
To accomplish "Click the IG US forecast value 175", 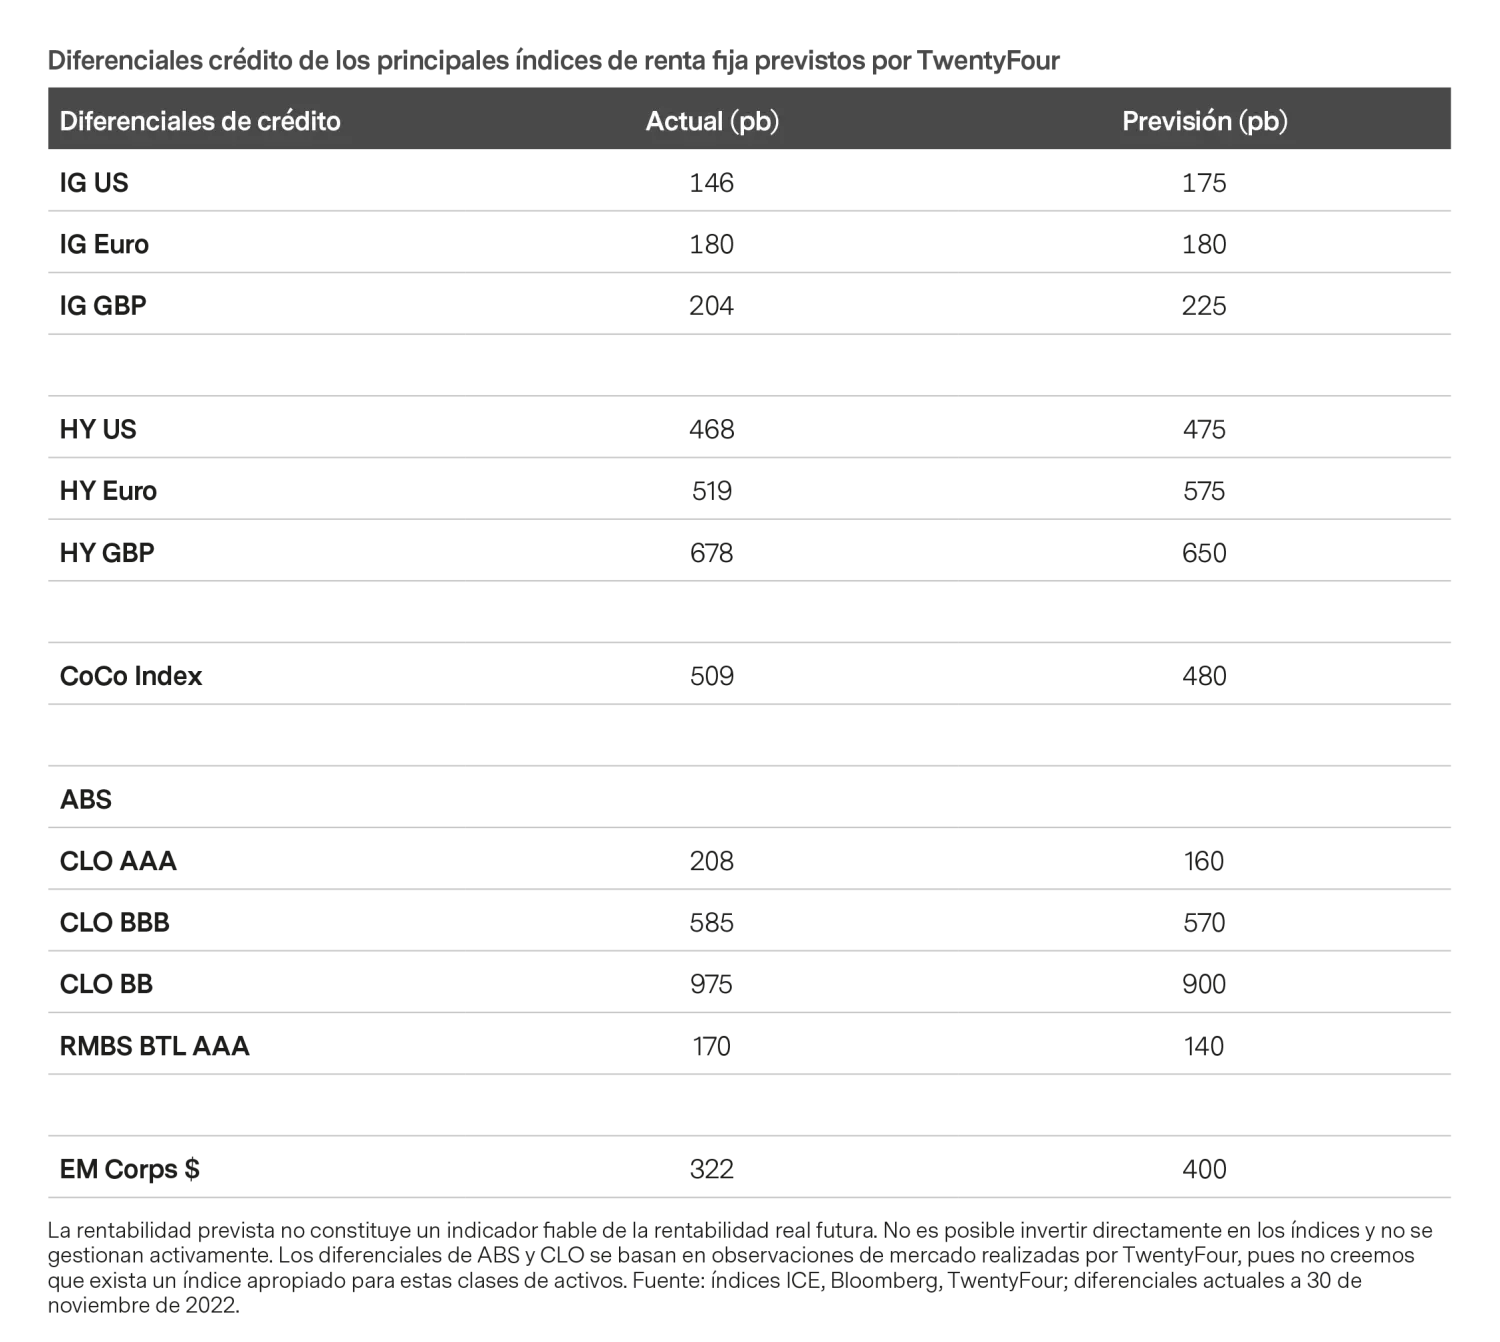I will (x=1204, y=183).
